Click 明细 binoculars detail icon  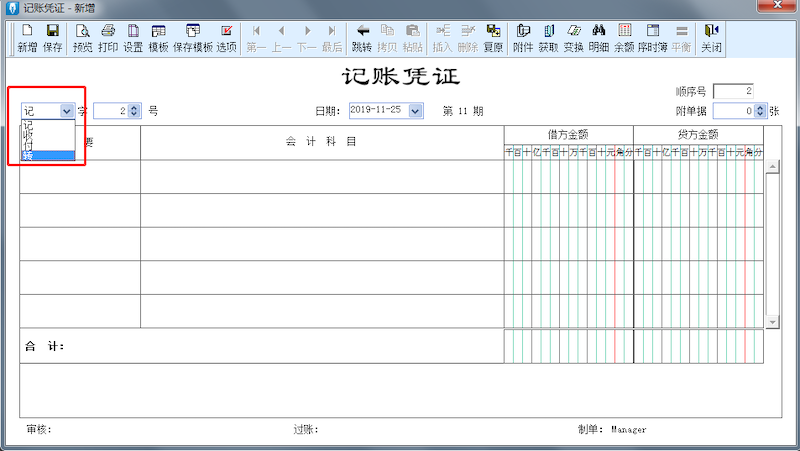[599, 38]
